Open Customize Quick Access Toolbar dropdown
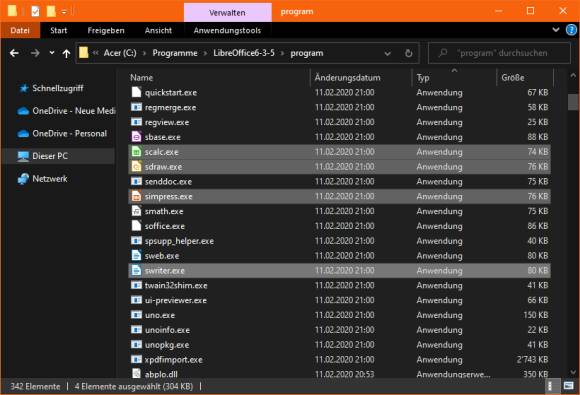Screen dimensions: 580x395 (64, 12)
